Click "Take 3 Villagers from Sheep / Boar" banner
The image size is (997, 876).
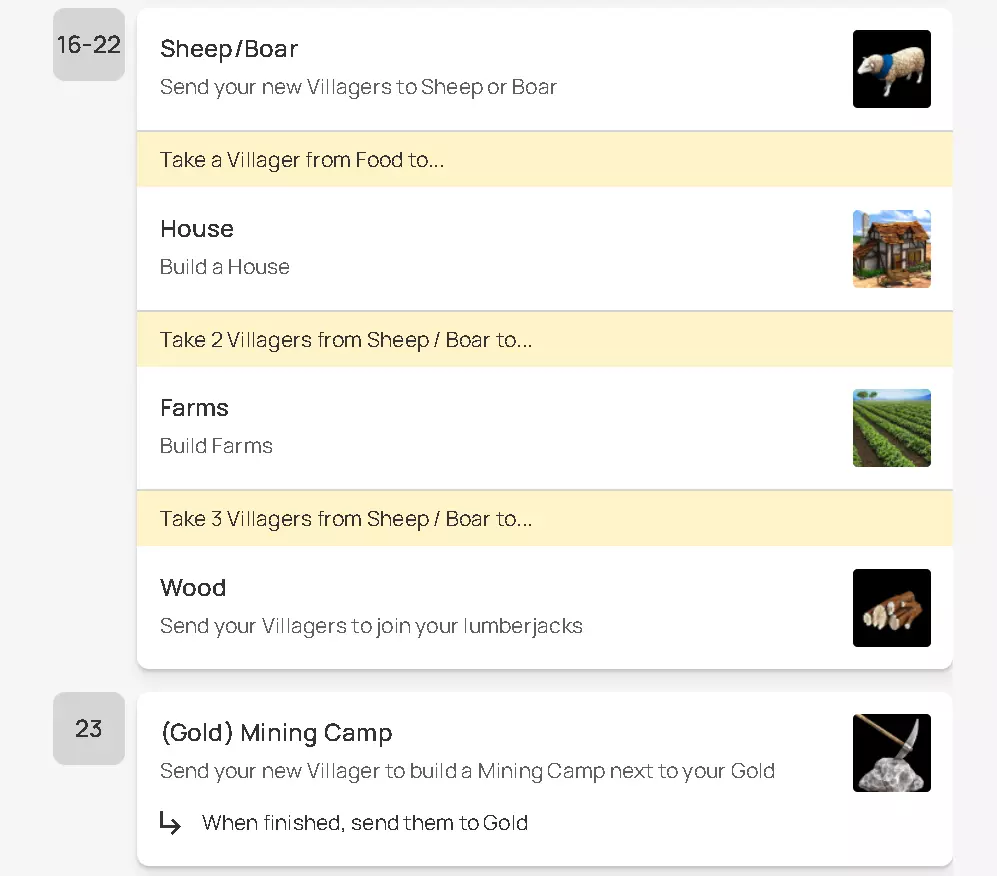click(346, 519)
